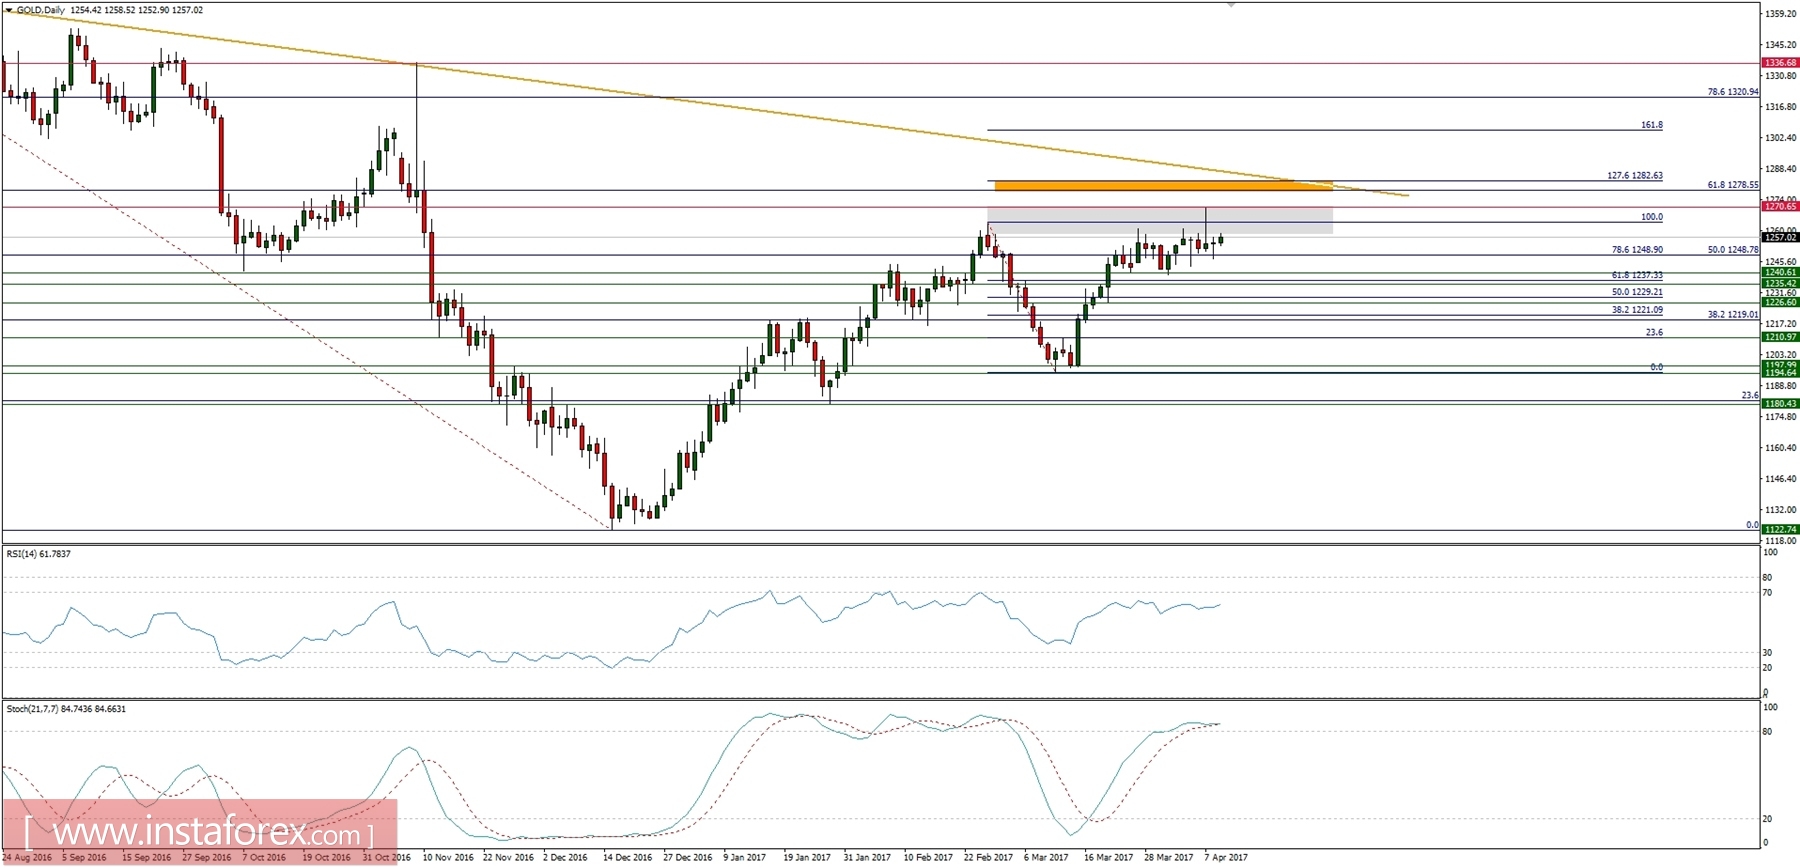Click the 61.8 1237.33 Fibonacci label

point(1637,275)
